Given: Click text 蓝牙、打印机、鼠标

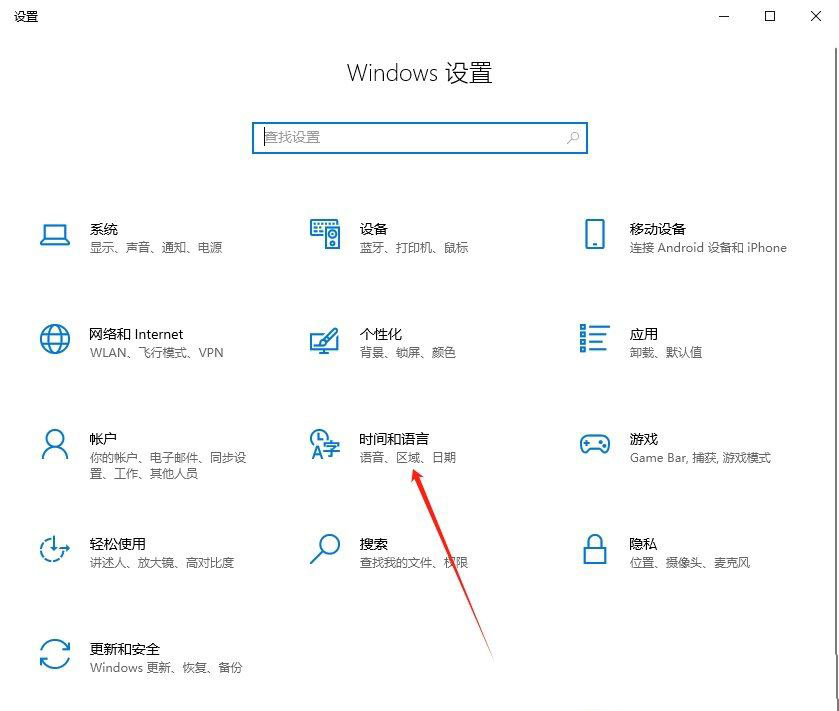Looking at the screenshot, I should 414,247.
